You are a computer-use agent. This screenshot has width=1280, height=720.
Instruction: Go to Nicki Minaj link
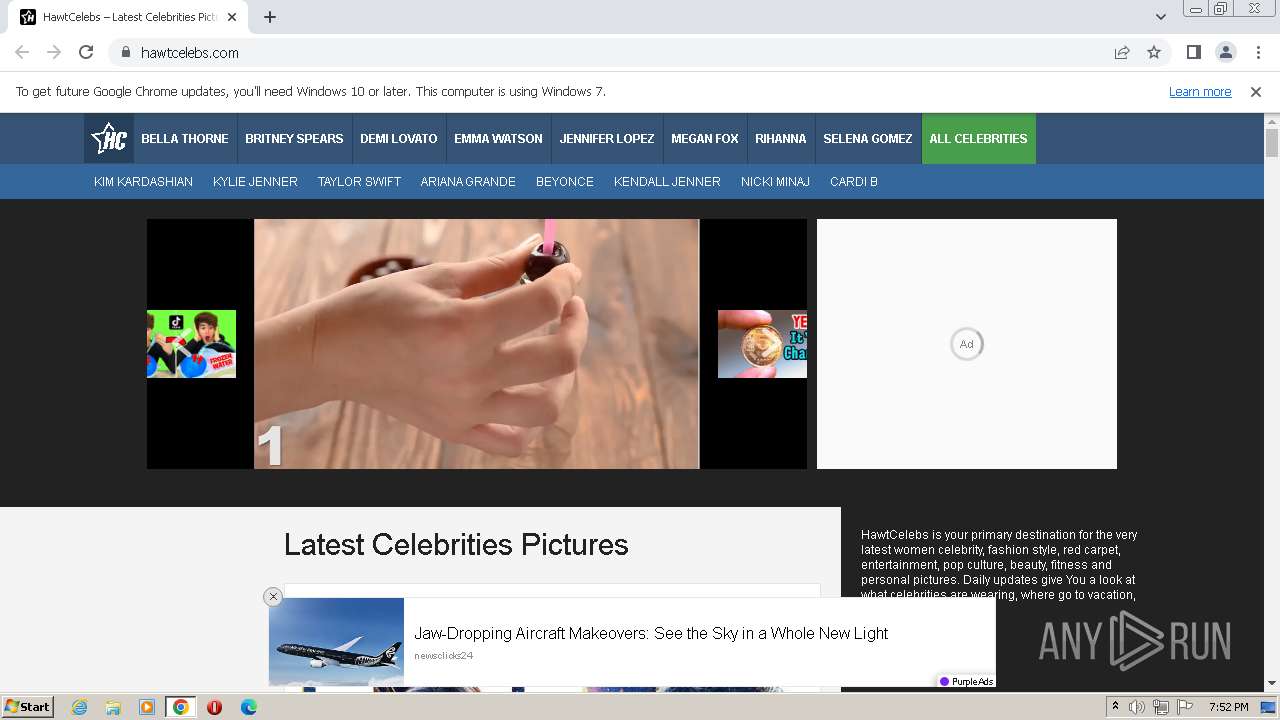(775, 182)
